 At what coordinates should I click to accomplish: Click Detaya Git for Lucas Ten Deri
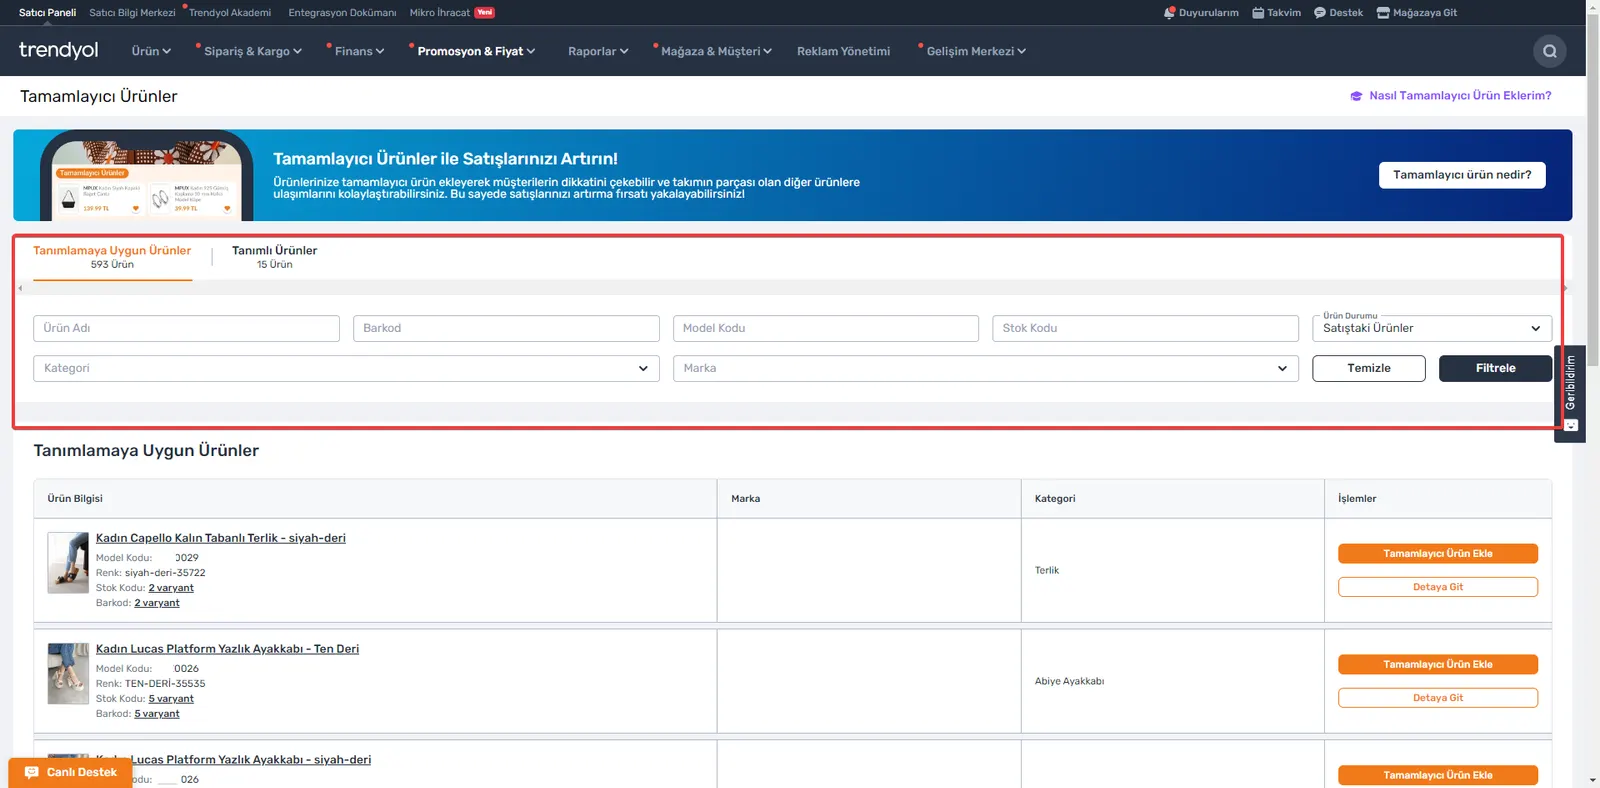point(1438,698)
